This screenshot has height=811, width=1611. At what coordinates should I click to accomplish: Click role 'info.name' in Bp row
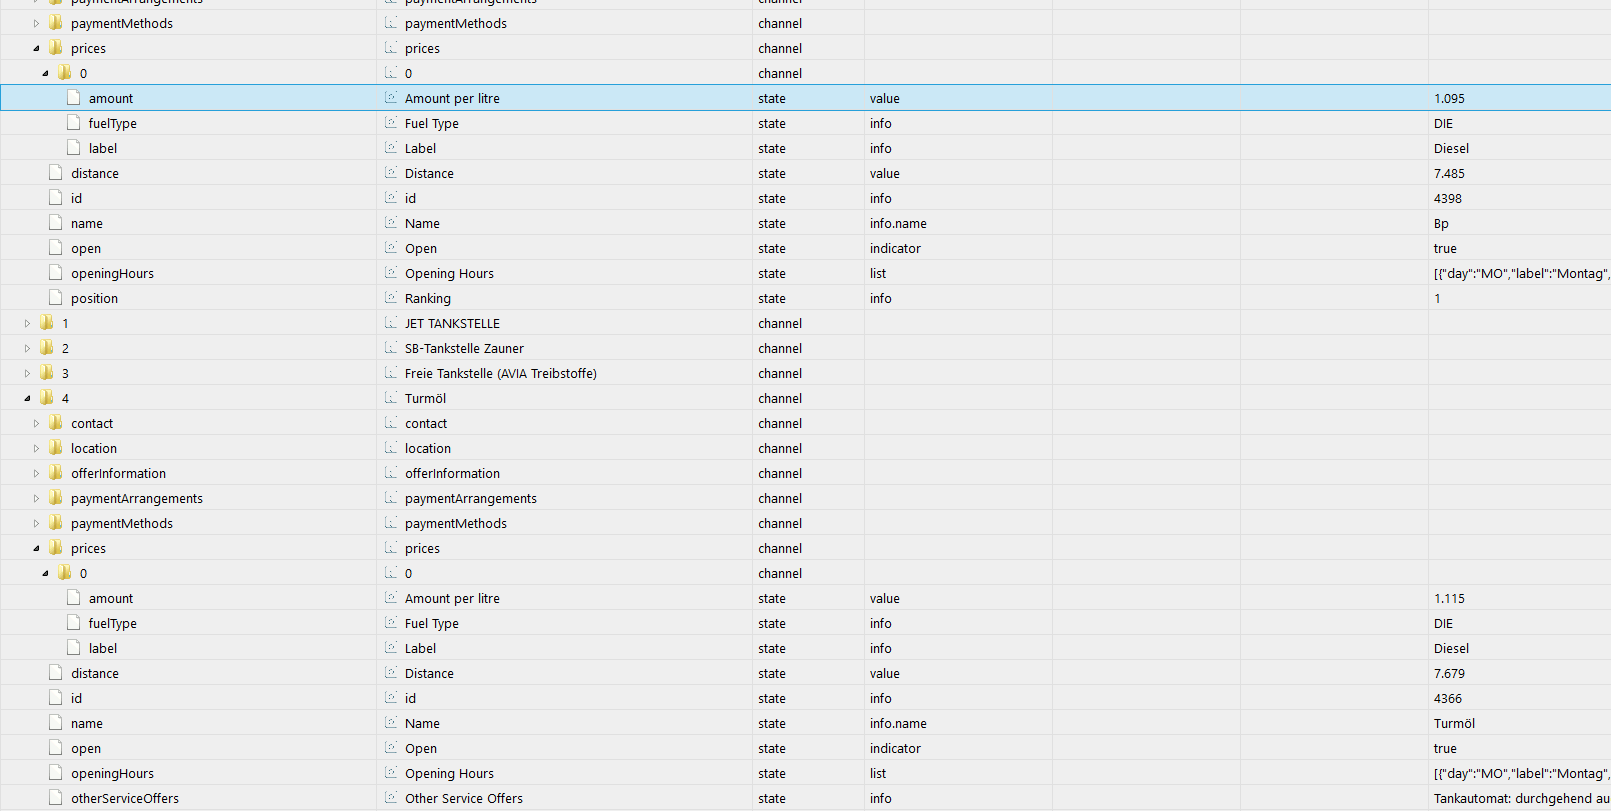tap(898, 223)
